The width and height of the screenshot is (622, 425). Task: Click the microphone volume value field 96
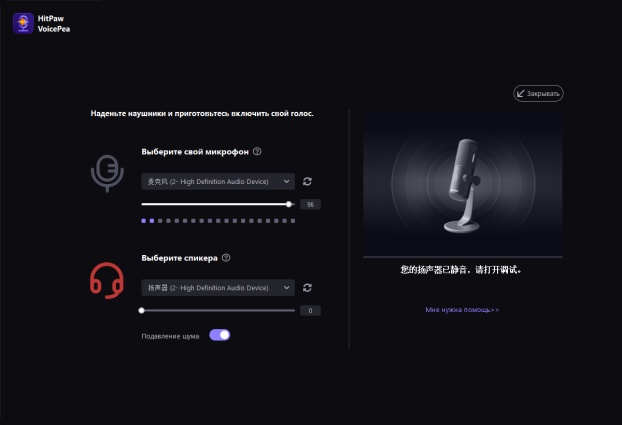click(310, 204)
